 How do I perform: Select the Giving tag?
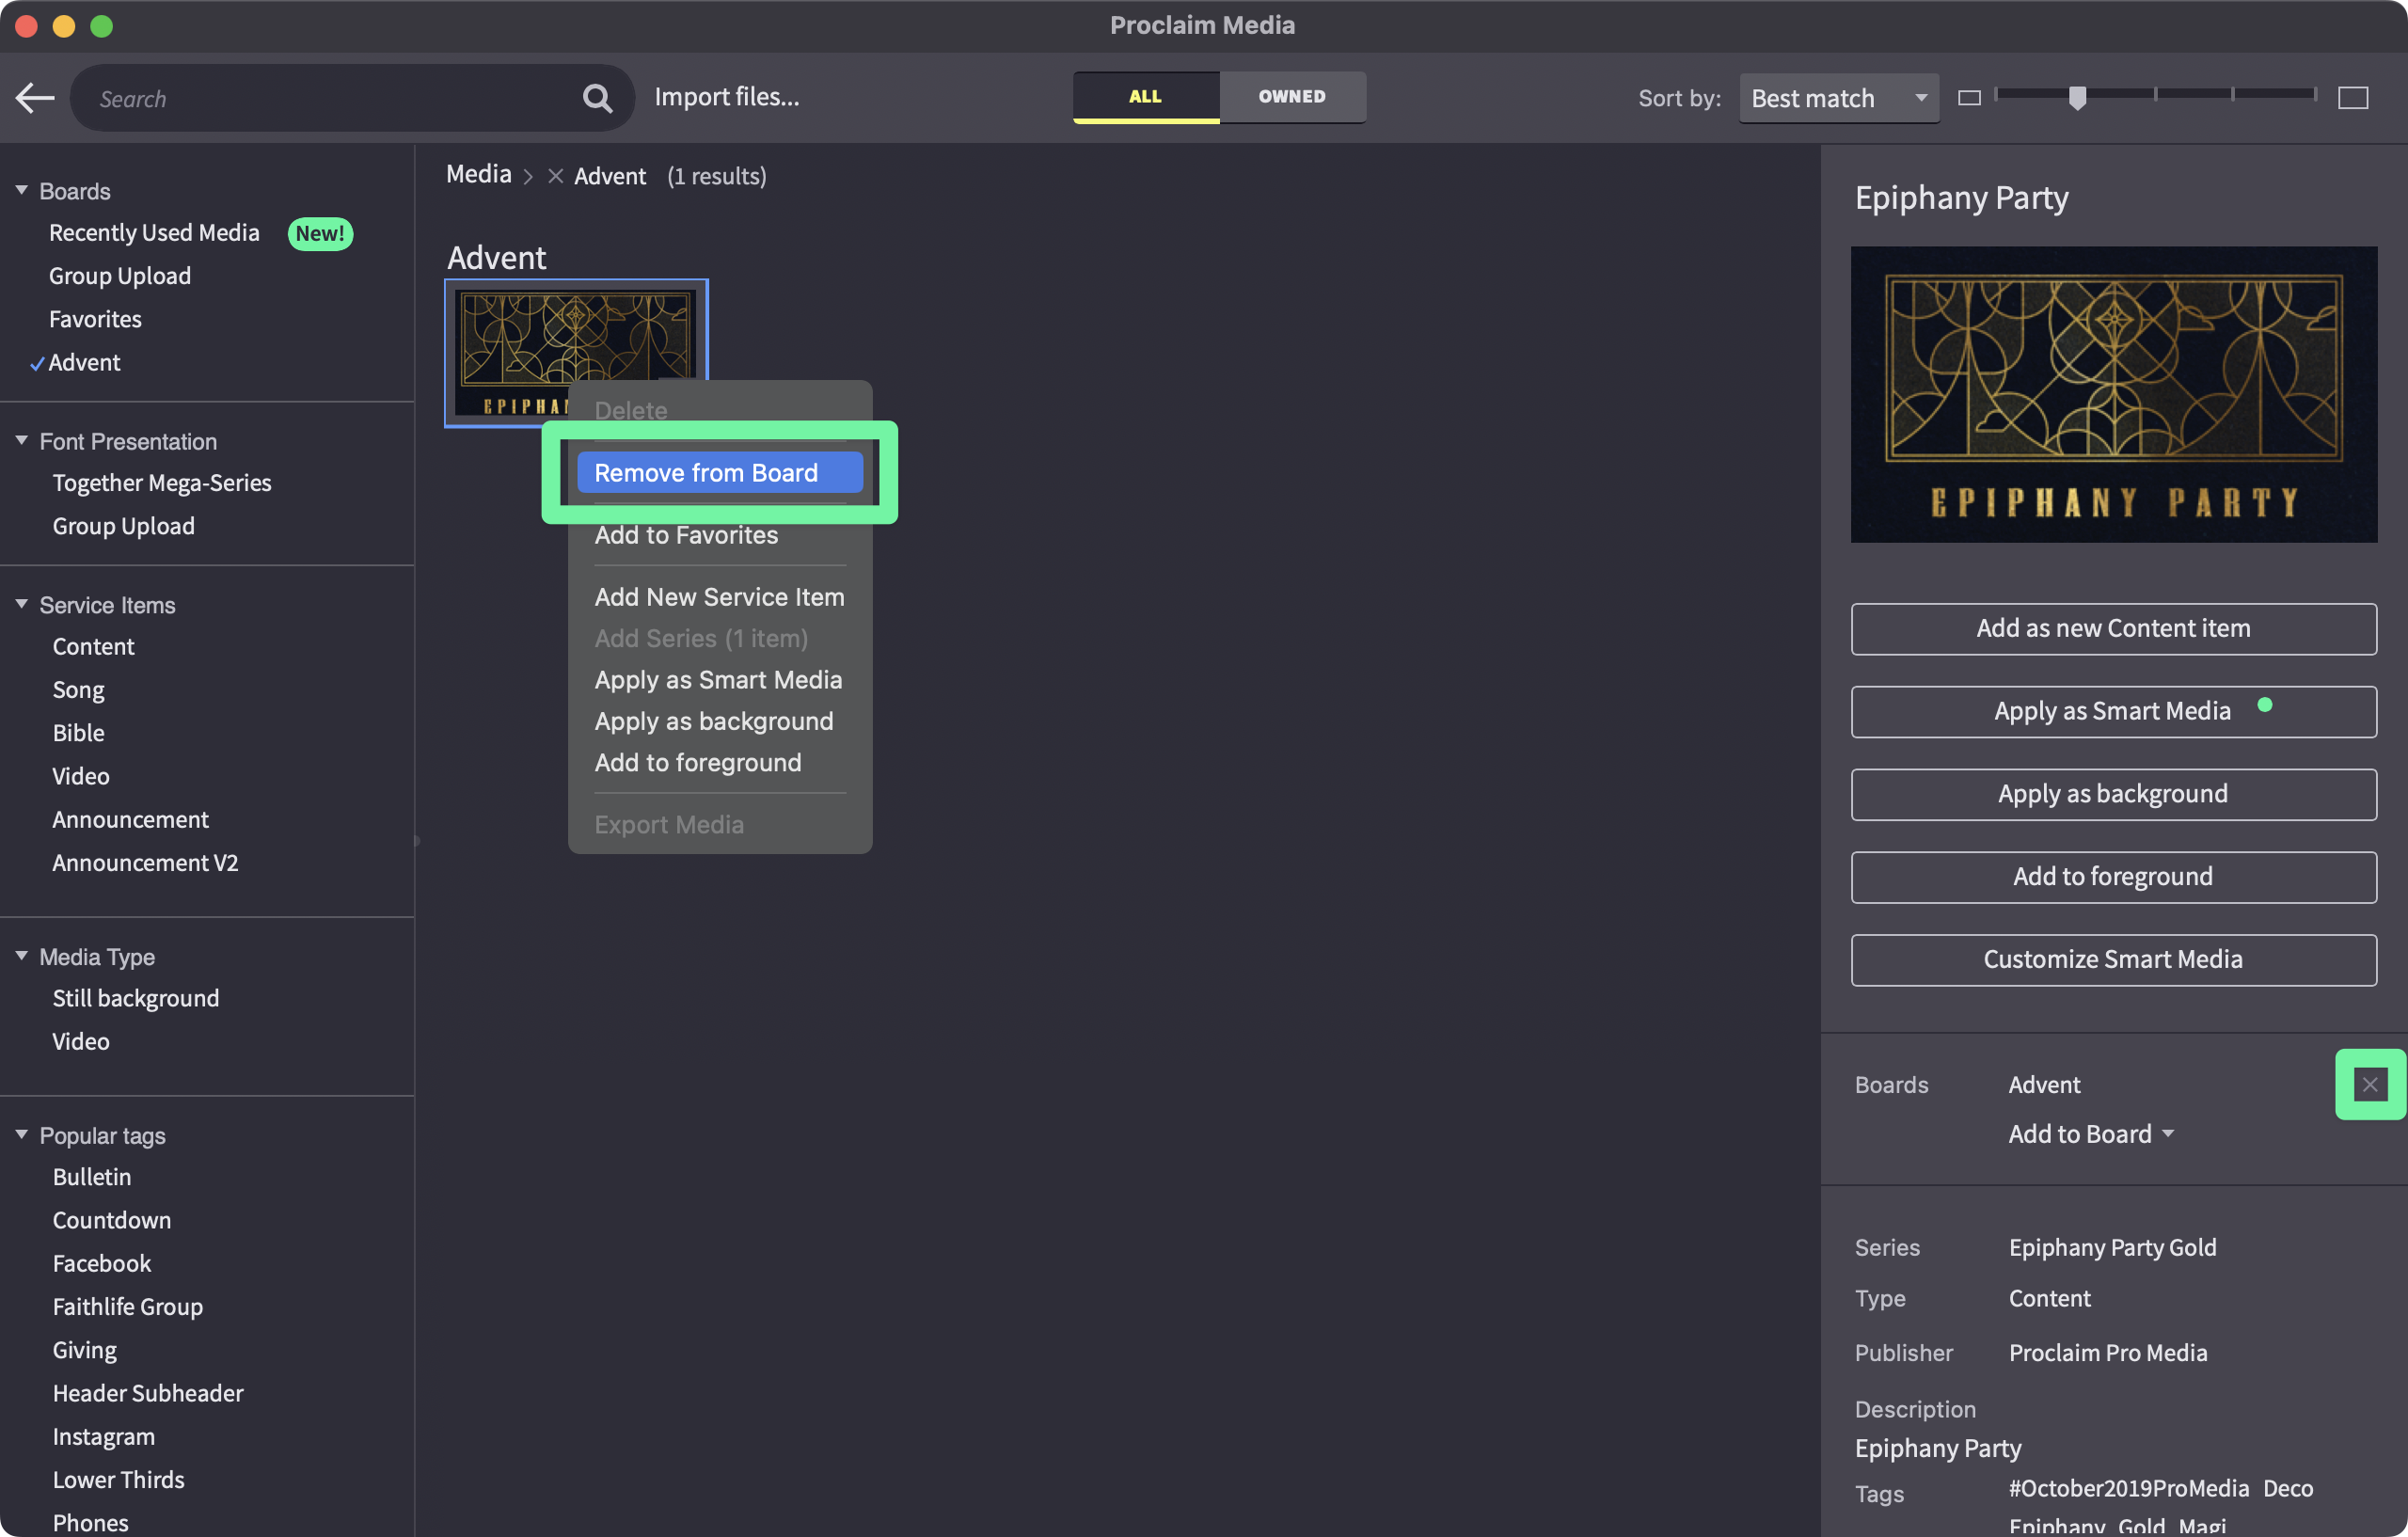coord(85,1350)
